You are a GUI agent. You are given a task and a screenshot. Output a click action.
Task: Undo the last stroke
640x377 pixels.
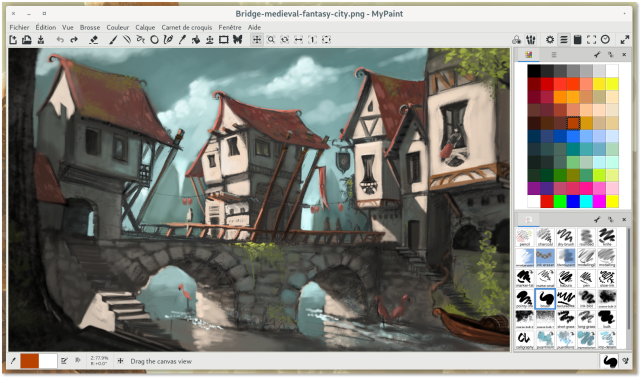coord(60,40)
